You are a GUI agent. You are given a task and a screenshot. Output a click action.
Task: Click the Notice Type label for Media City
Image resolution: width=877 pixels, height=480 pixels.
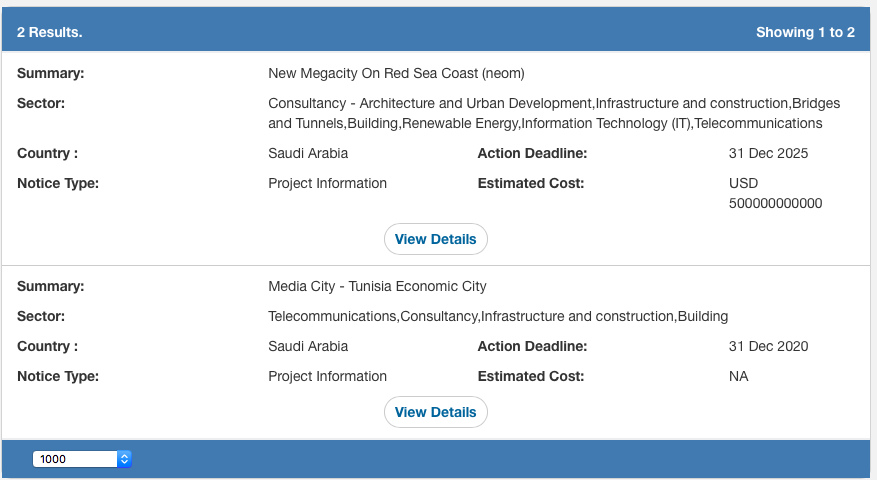58,376
